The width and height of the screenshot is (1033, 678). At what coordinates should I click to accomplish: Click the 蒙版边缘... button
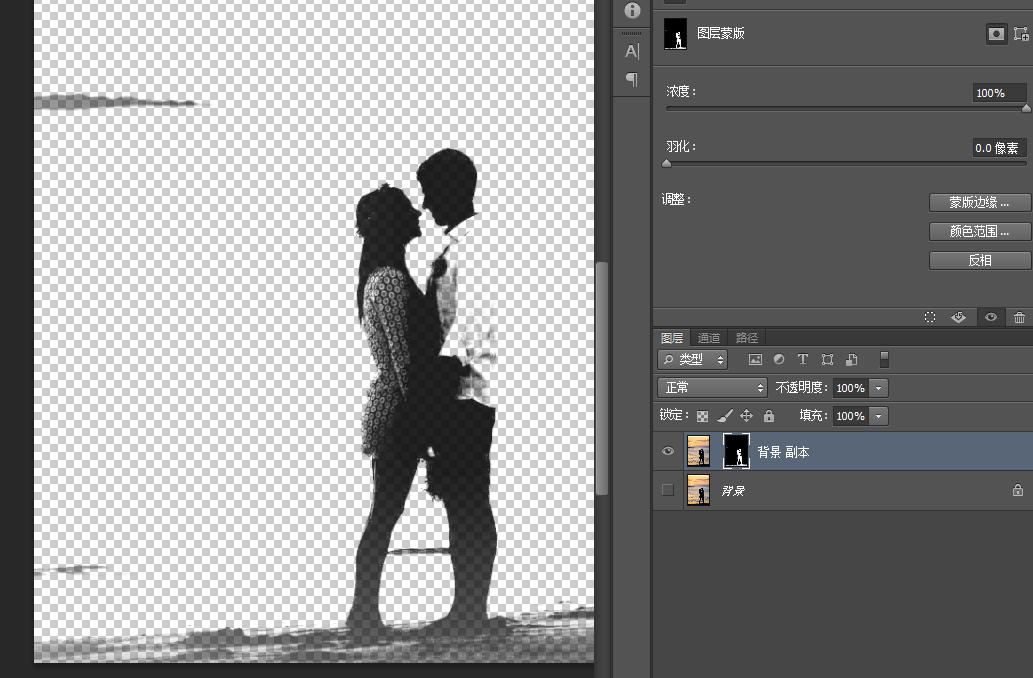(979, 202)
